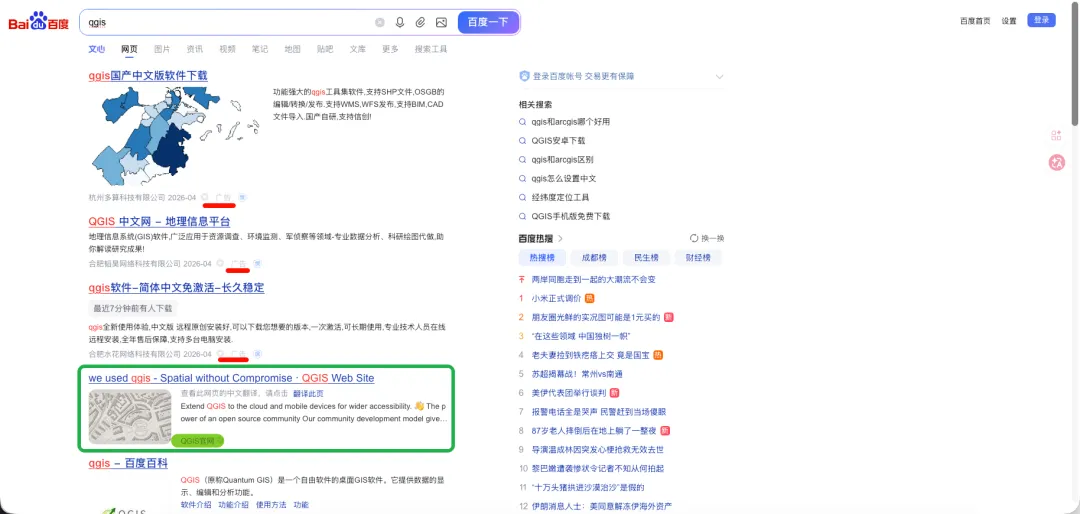
Task: Open the 百度热搜 arrow
Action: click(560, 238)
